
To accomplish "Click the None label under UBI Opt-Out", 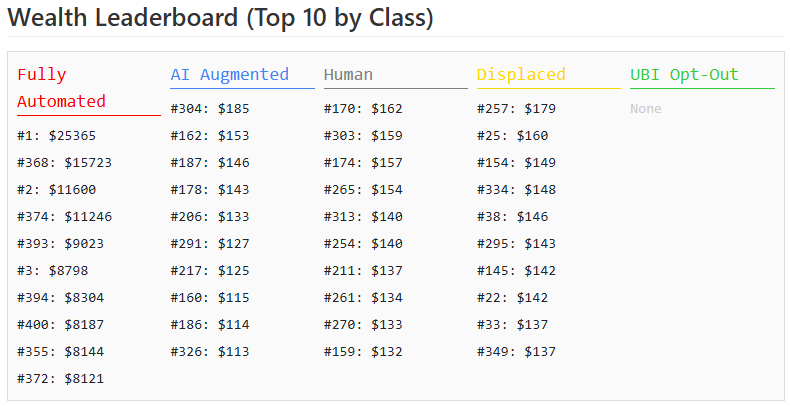I will tap(646, 109).
